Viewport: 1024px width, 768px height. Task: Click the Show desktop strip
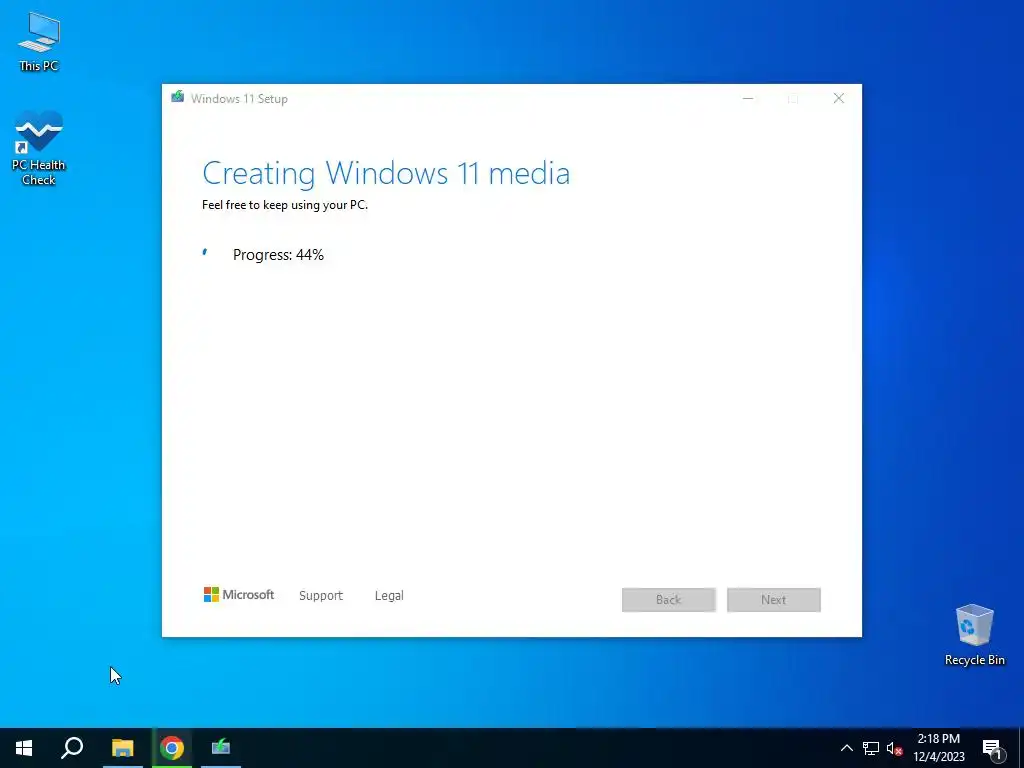[x=1021, y=748]
